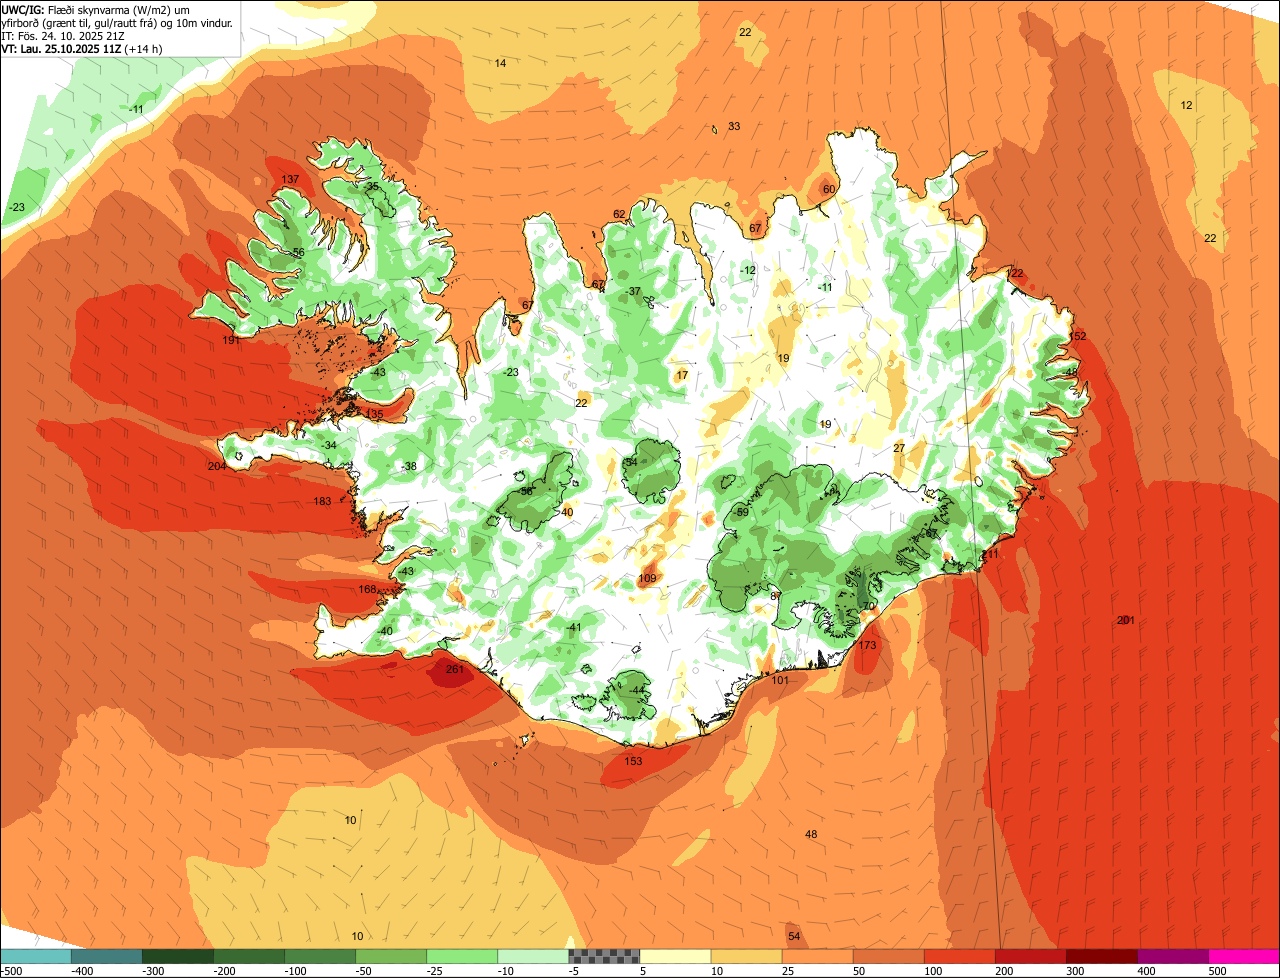Click the magenta legend swatch above 500
The image size is (1280, 978).
(1244, 956)
